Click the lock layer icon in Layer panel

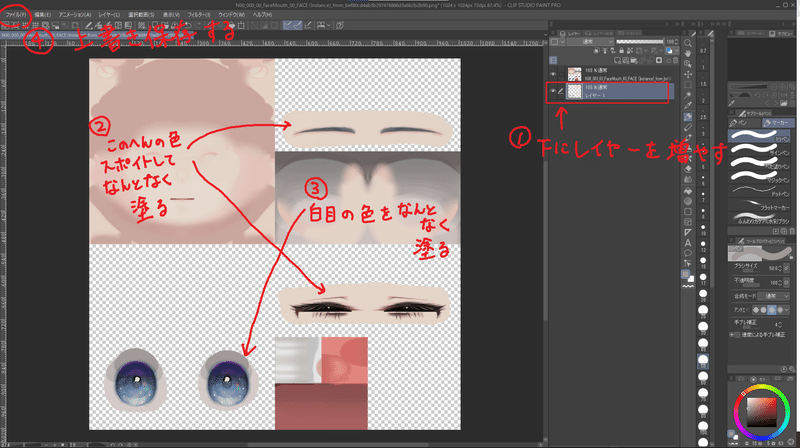coord(621,51)
